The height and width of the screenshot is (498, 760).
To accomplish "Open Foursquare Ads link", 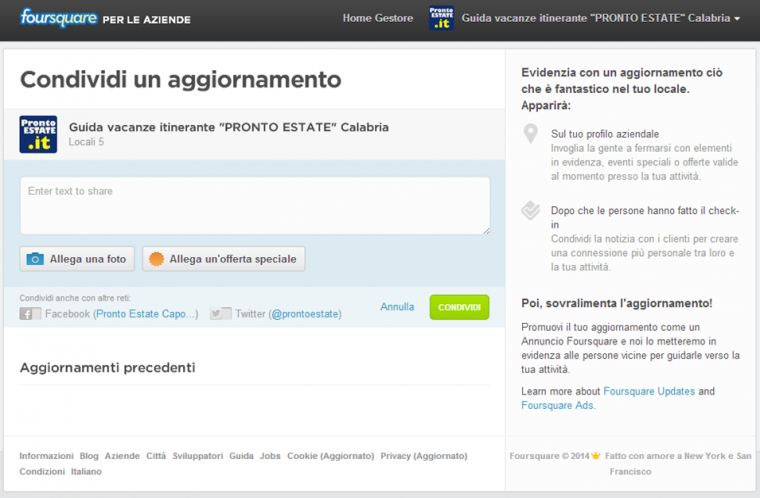I will [557, 405].
